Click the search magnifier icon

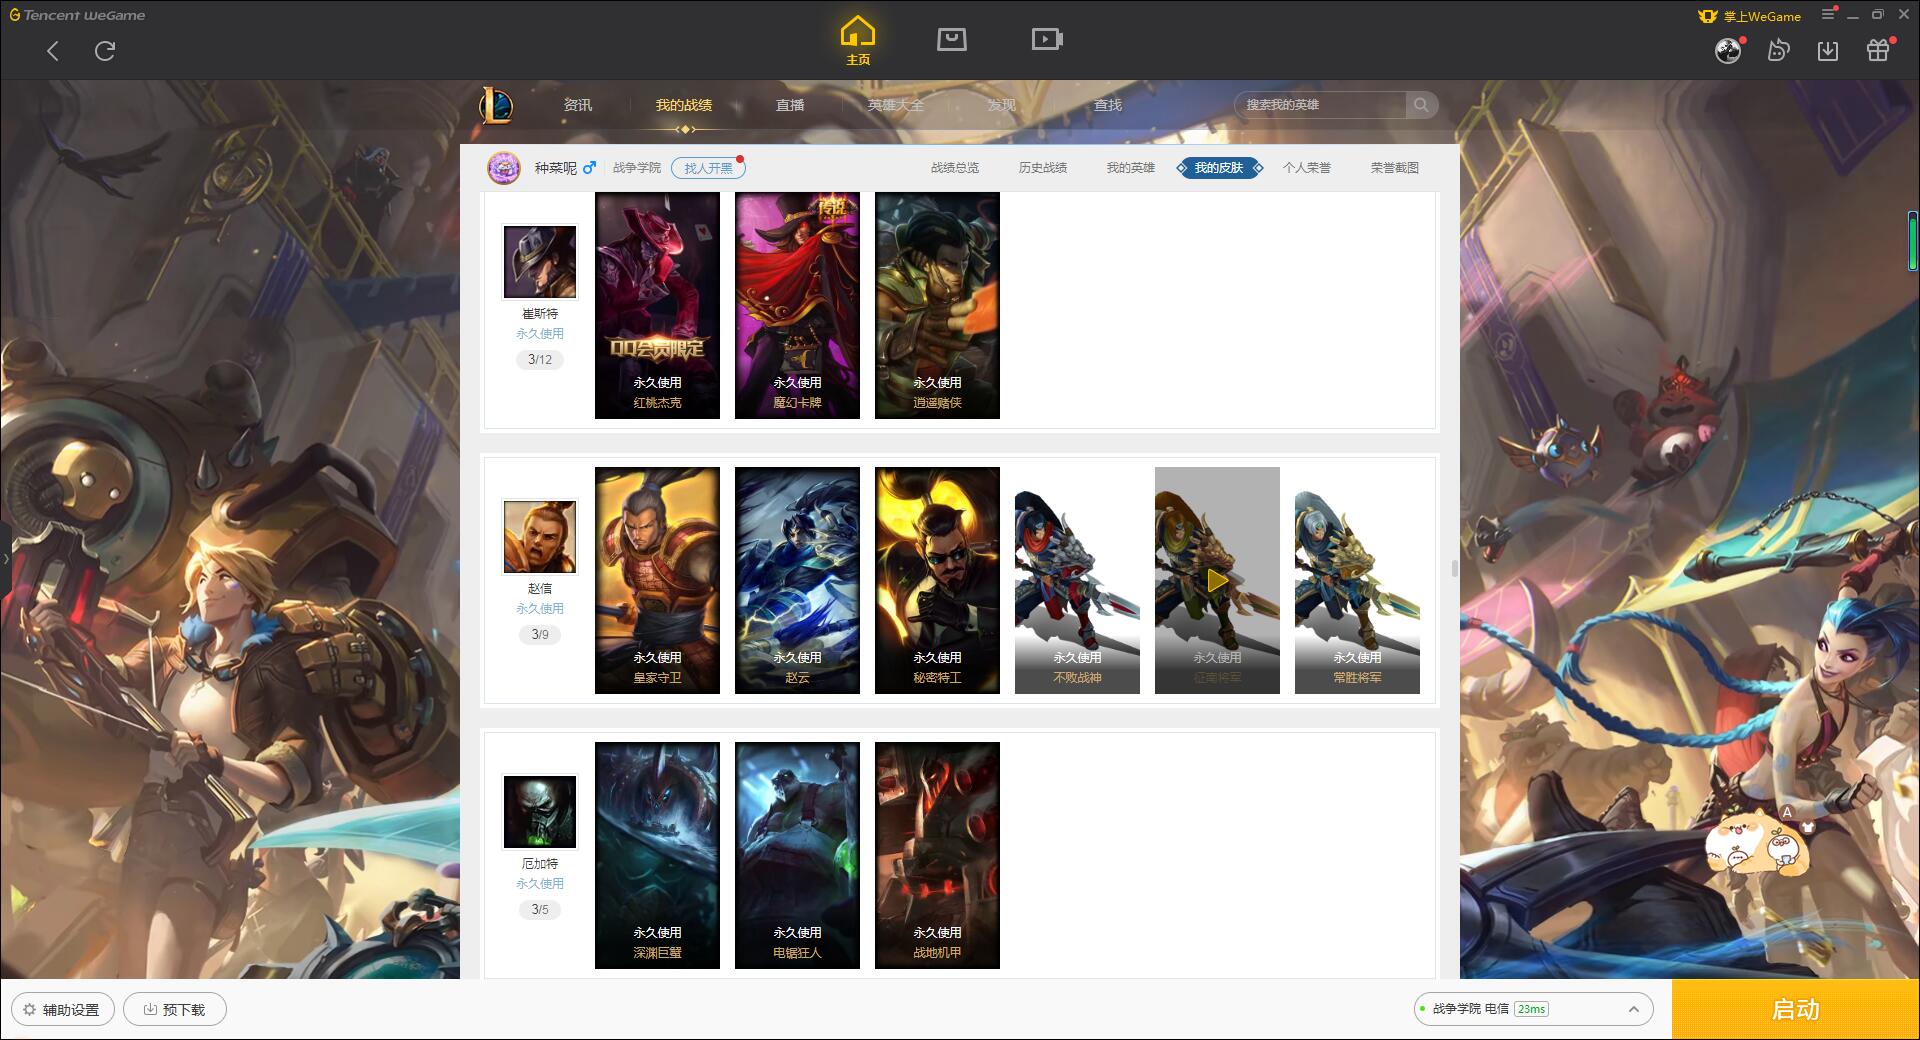pyautogui.click(x=1421, y=105)
